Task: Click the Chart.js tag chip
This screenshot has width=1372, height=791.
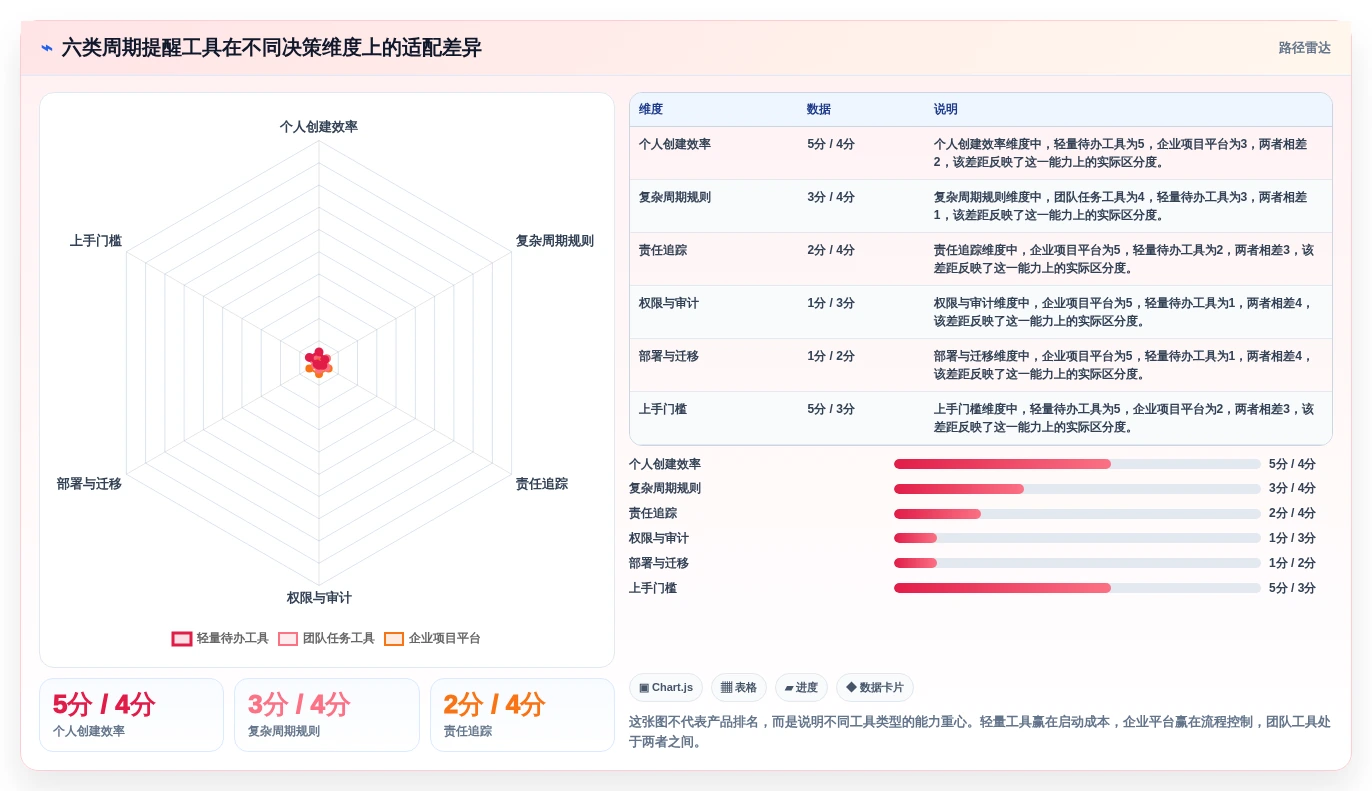Action: (x=666, y=688)
